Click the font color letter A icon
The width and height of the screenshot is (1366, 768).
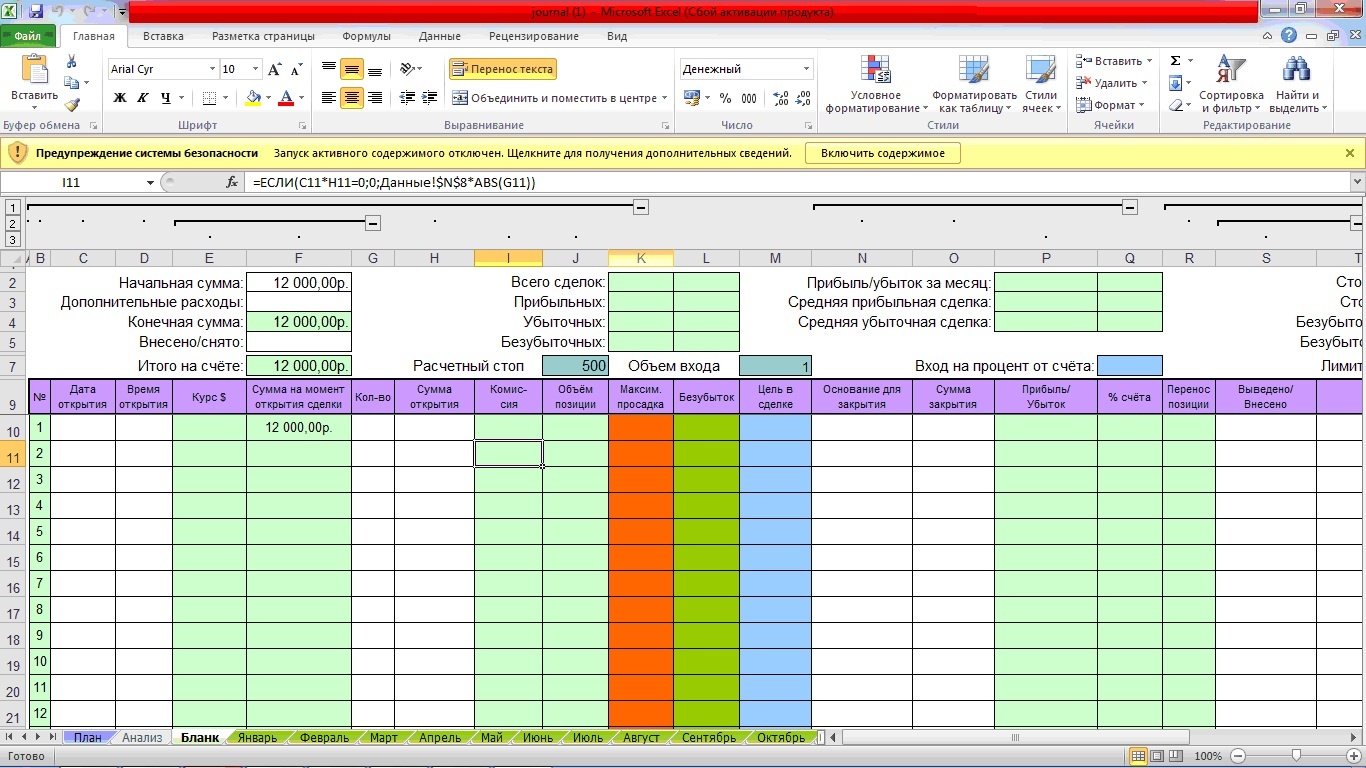pyautogui.click(x=286, y=98)
